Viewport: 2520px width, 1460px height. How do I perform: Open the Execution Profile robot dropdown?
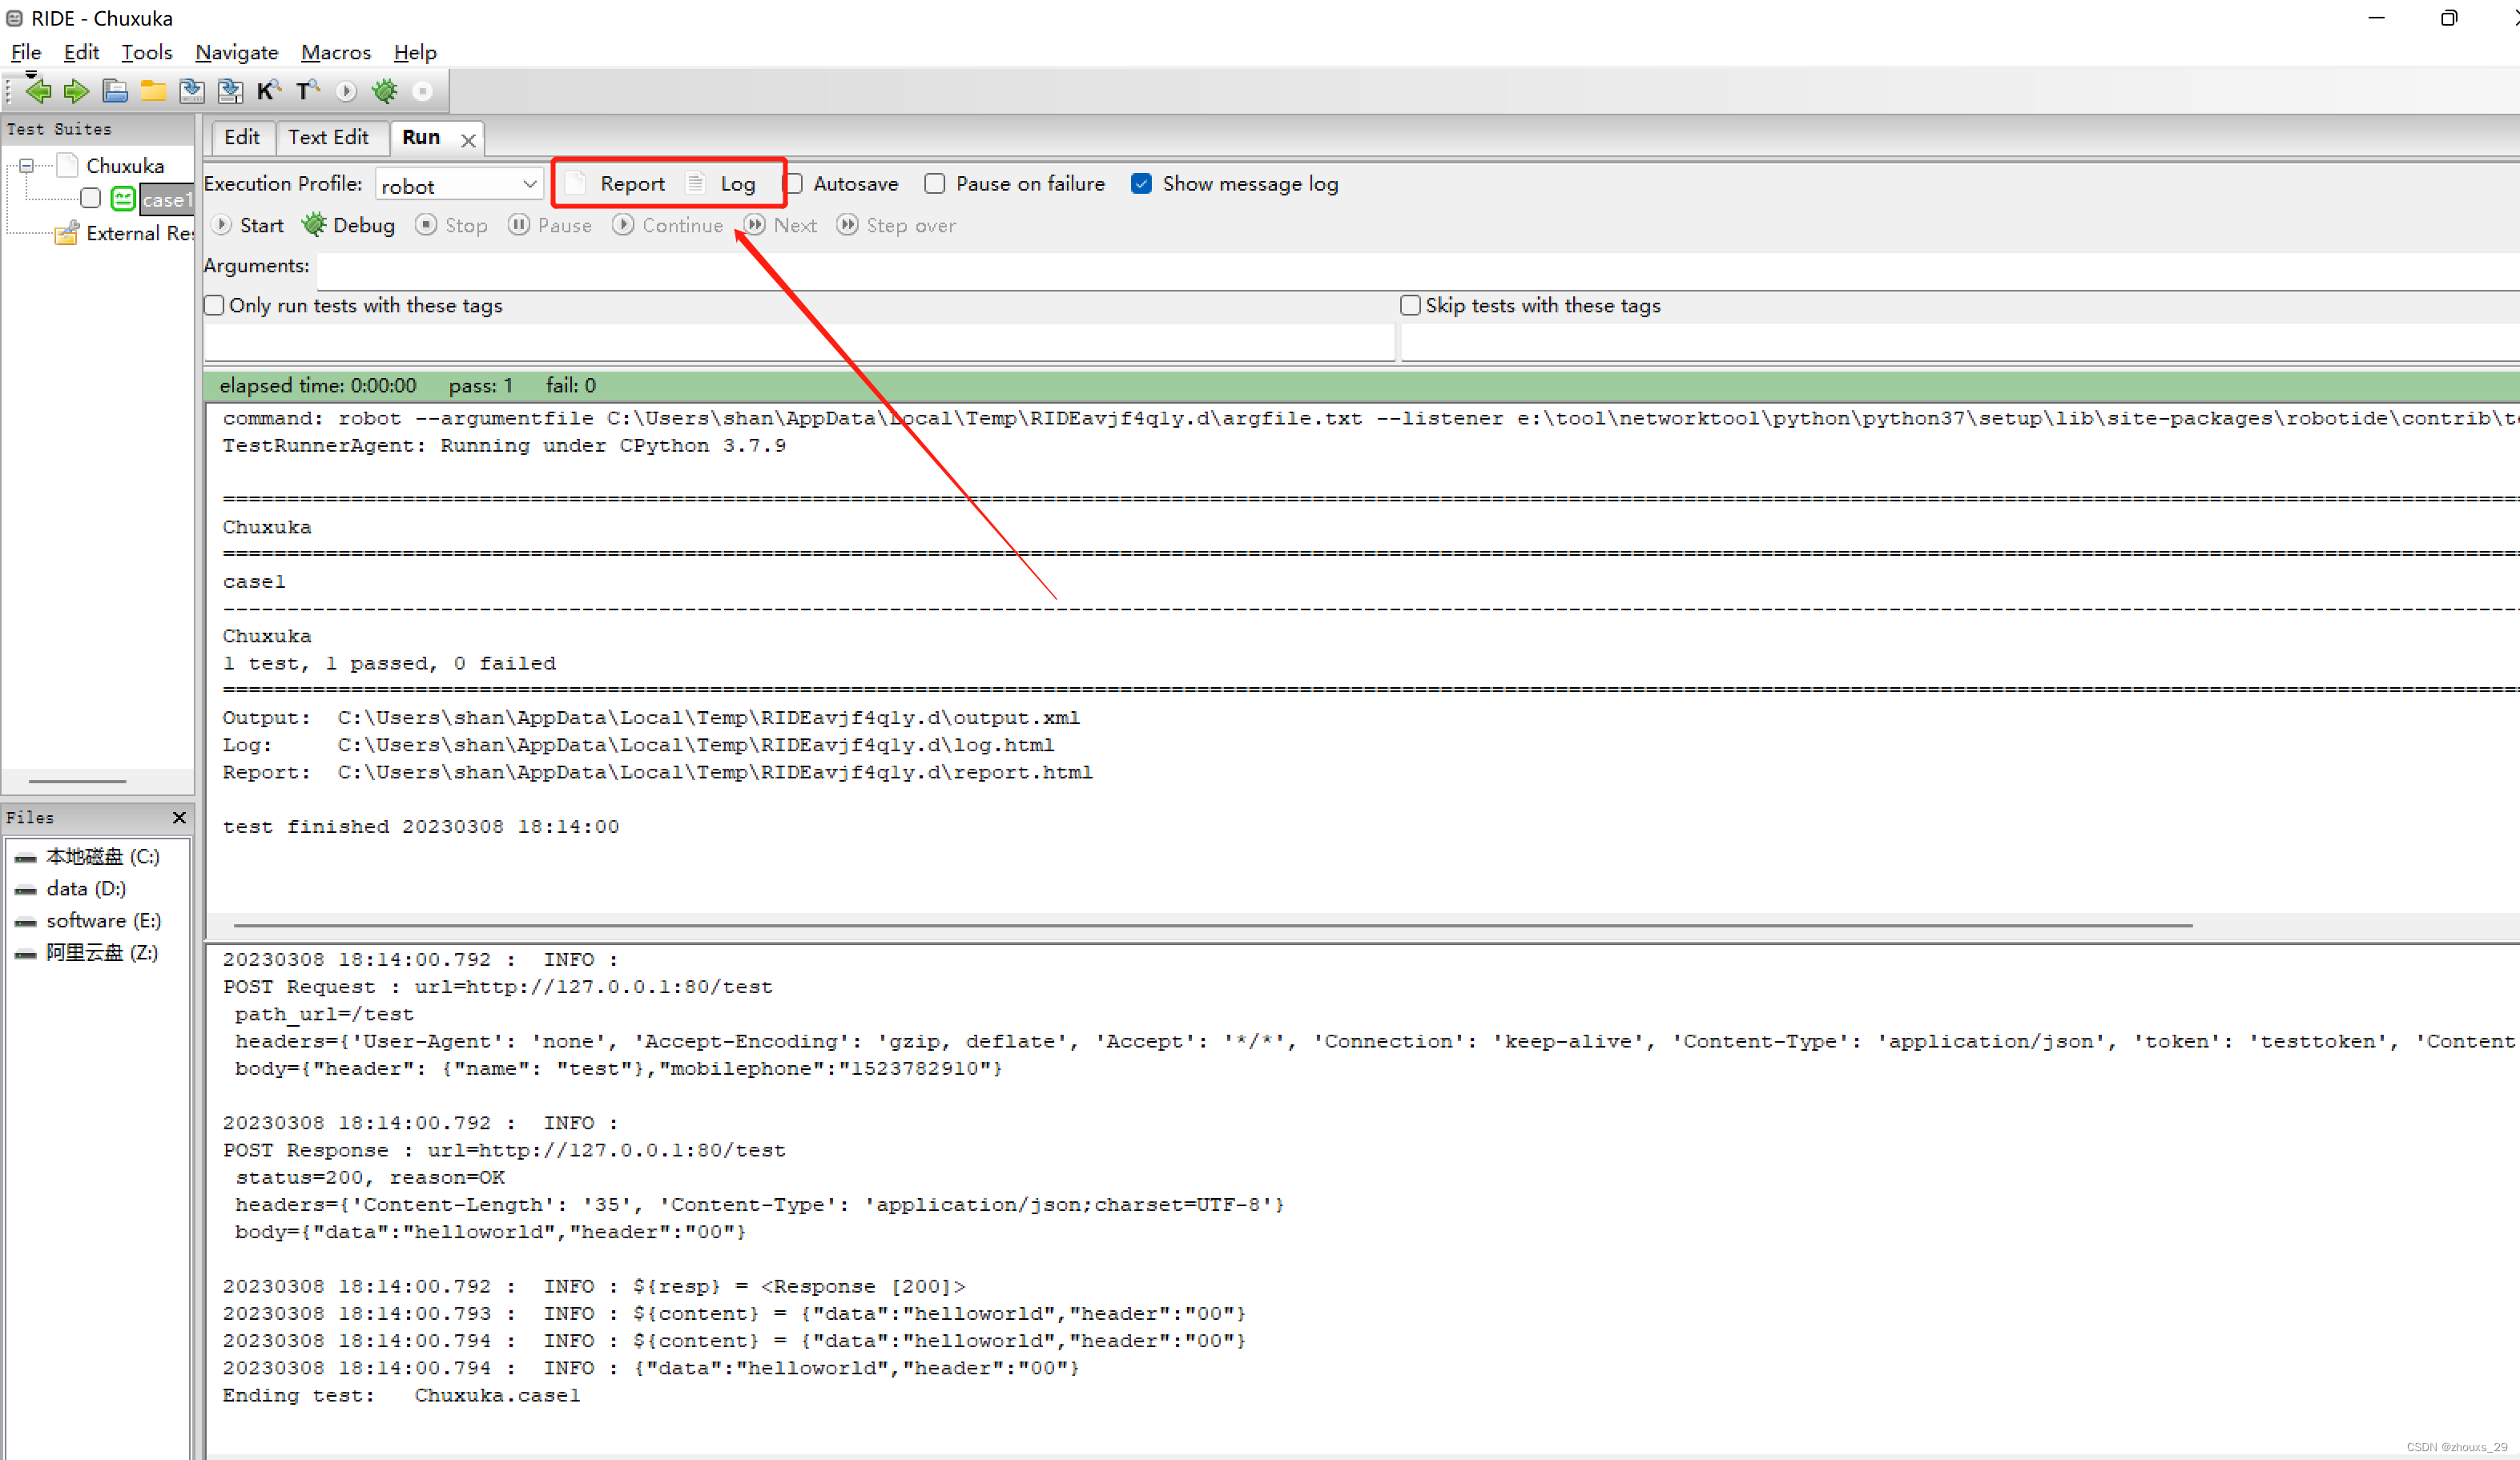460,185
